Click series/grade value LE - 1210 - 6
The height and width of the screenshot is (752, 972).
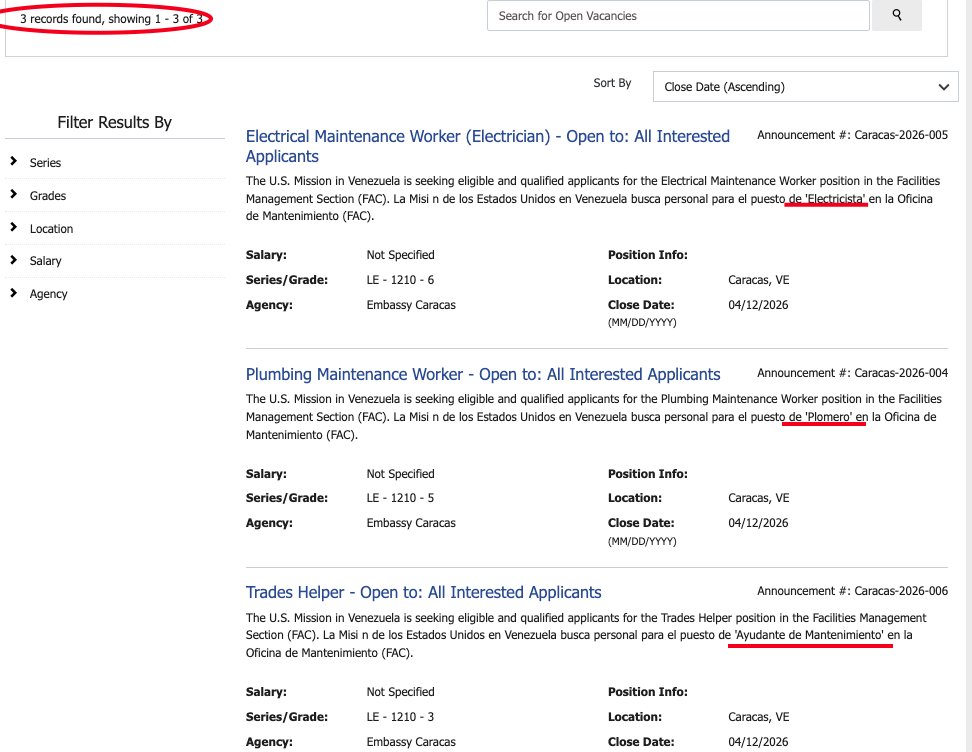(400, 280)
